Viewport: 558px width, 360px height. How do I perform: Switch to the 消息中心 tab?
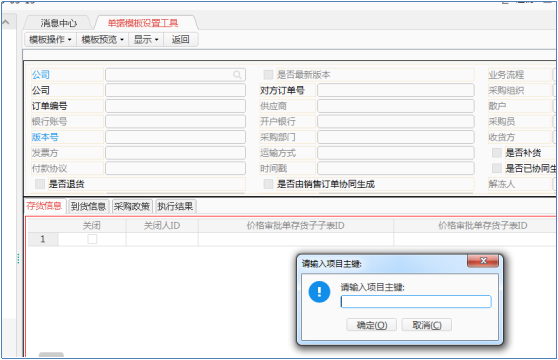coord(58,23)
